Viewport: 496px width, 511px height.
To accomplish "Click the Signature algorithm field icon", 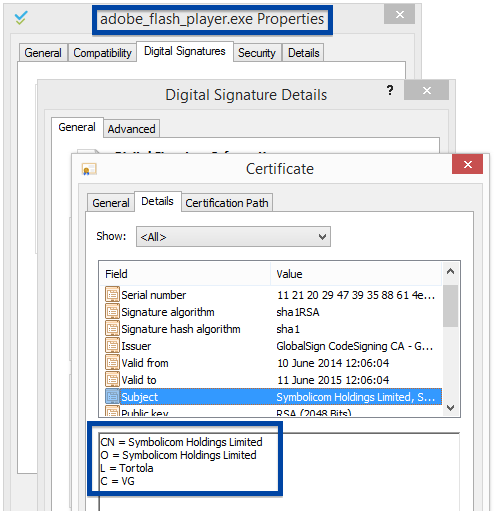I will 112,311.
